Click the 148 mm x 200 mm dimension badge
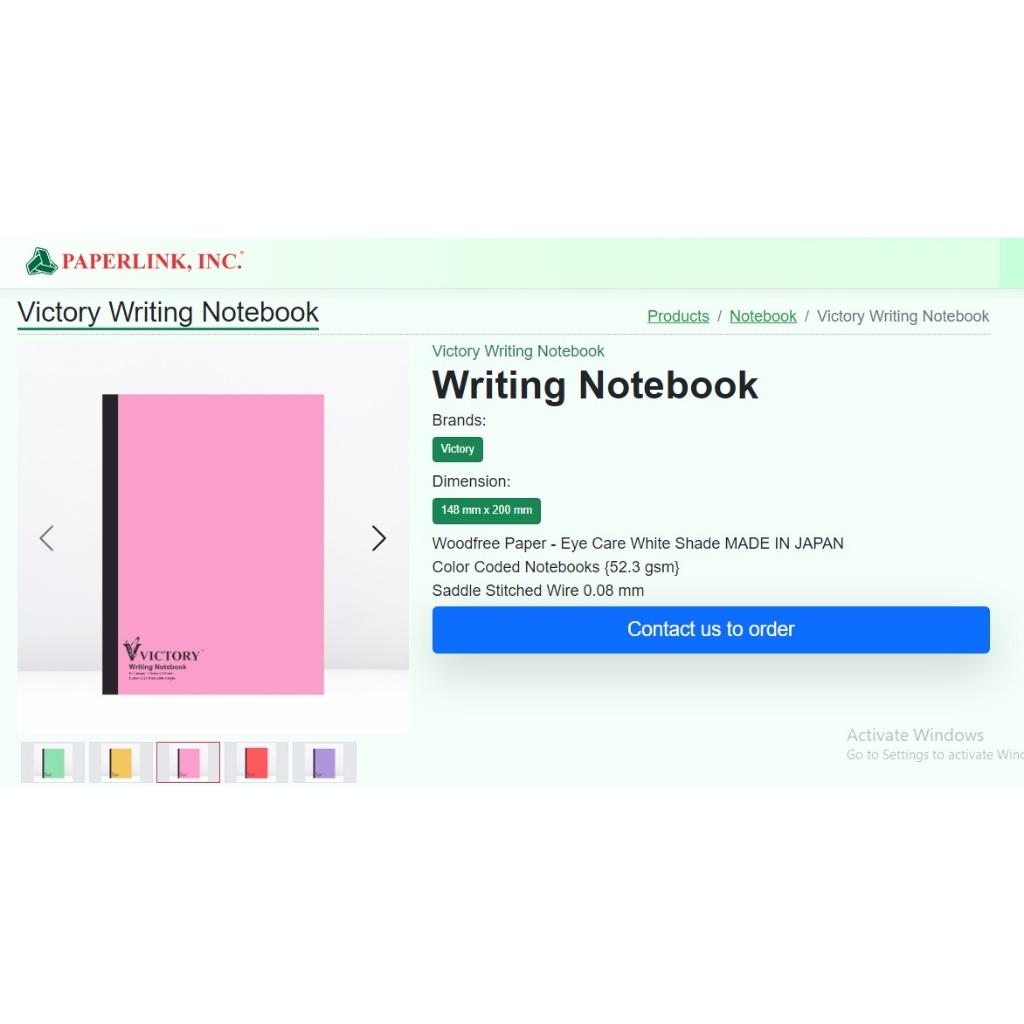 487,511
